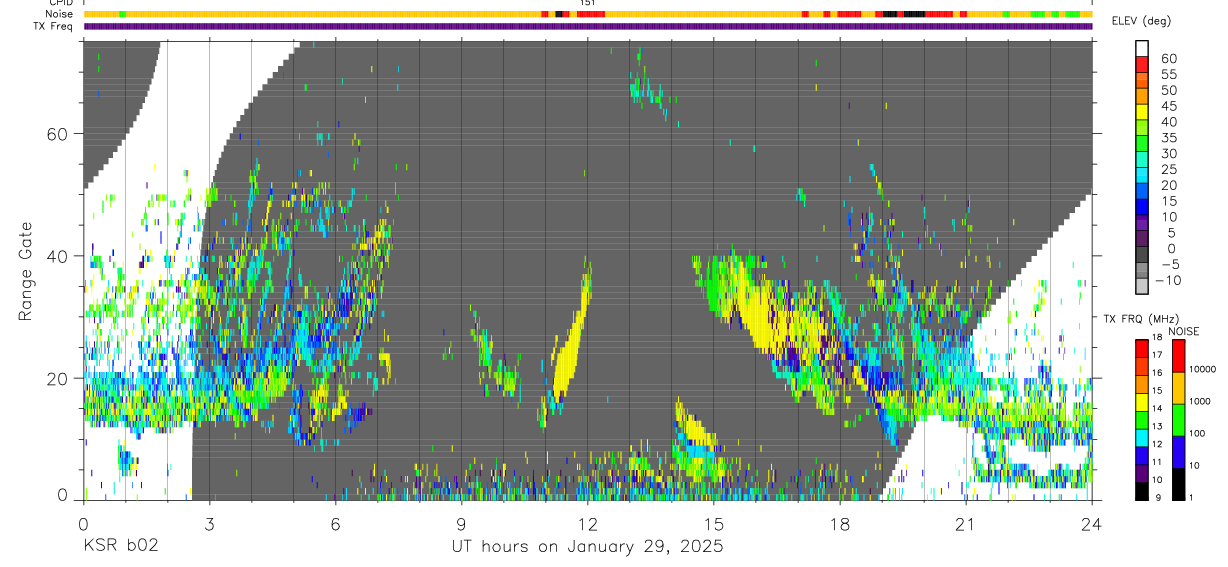The width and height of the screenshot is (1228, 567).
Task: Click the '15' tick on the UT hours axis
Action: pos(713,523)
